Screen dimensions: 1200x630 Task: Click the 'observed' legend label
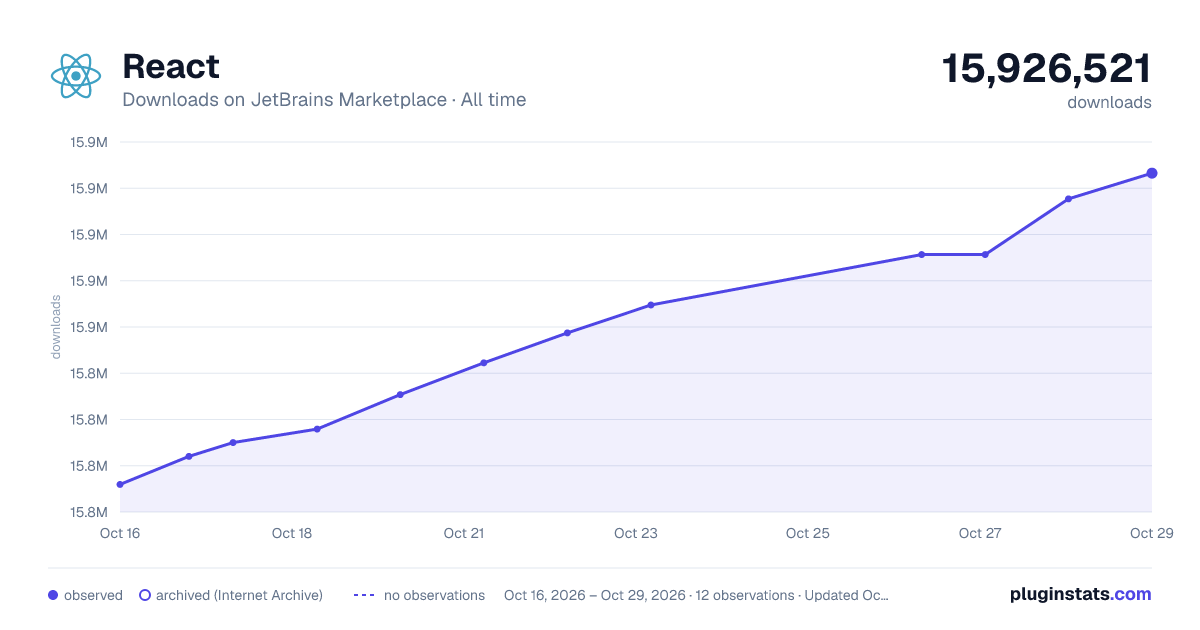click(93, 595)
